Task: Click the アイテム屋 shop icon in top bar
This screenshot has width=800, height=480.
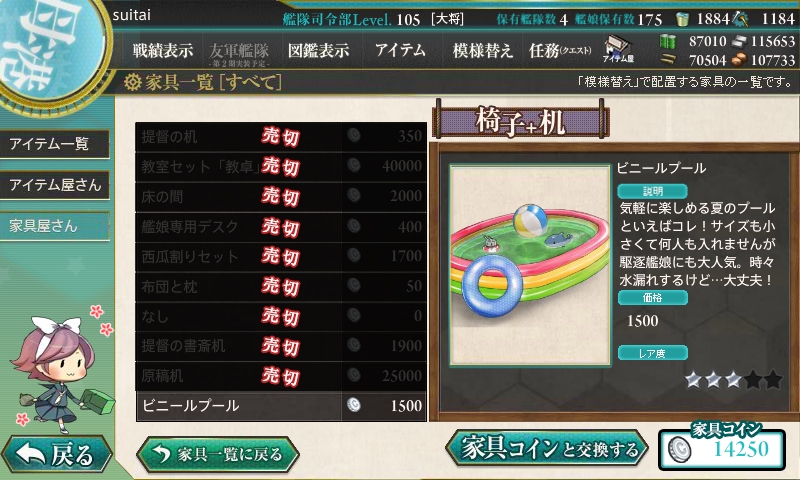Action: pos(618,49)
